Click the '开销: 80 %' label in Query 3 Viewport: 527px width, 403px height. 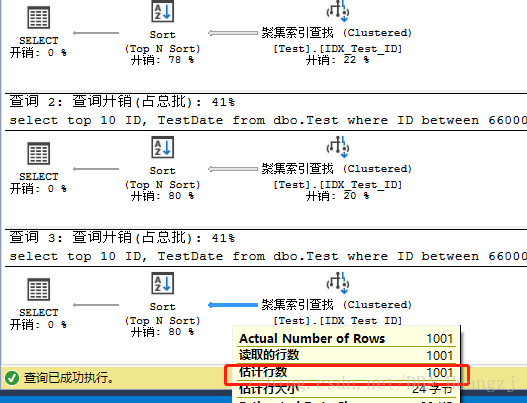pos(163,332)
